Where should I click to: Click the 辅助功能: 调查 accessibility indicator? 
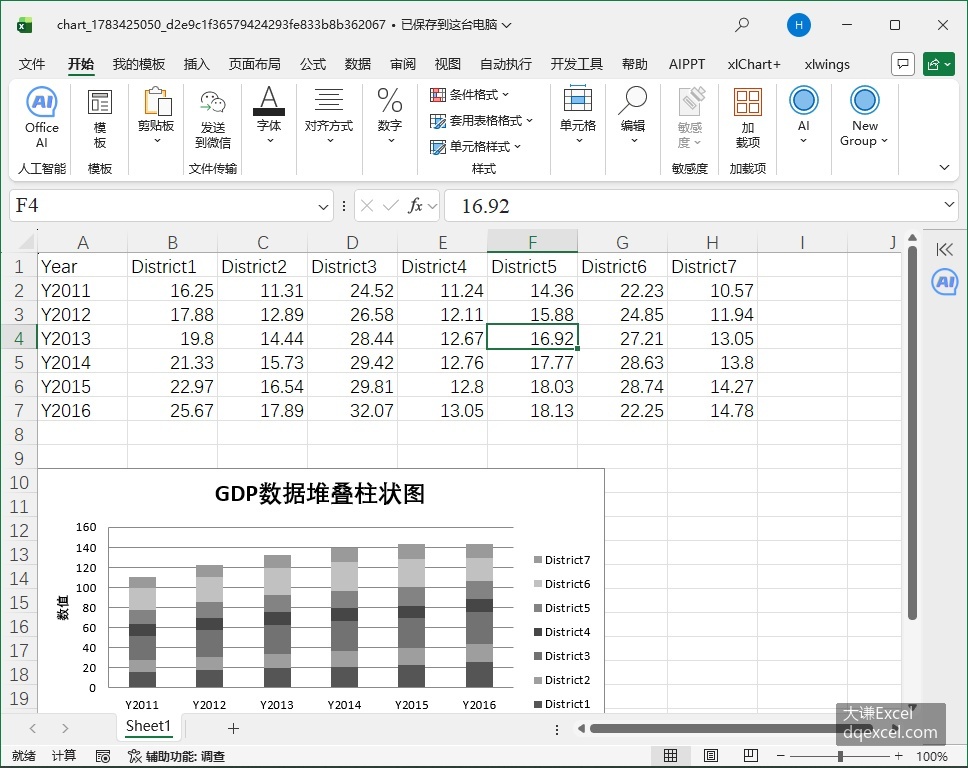click(176, 756)
